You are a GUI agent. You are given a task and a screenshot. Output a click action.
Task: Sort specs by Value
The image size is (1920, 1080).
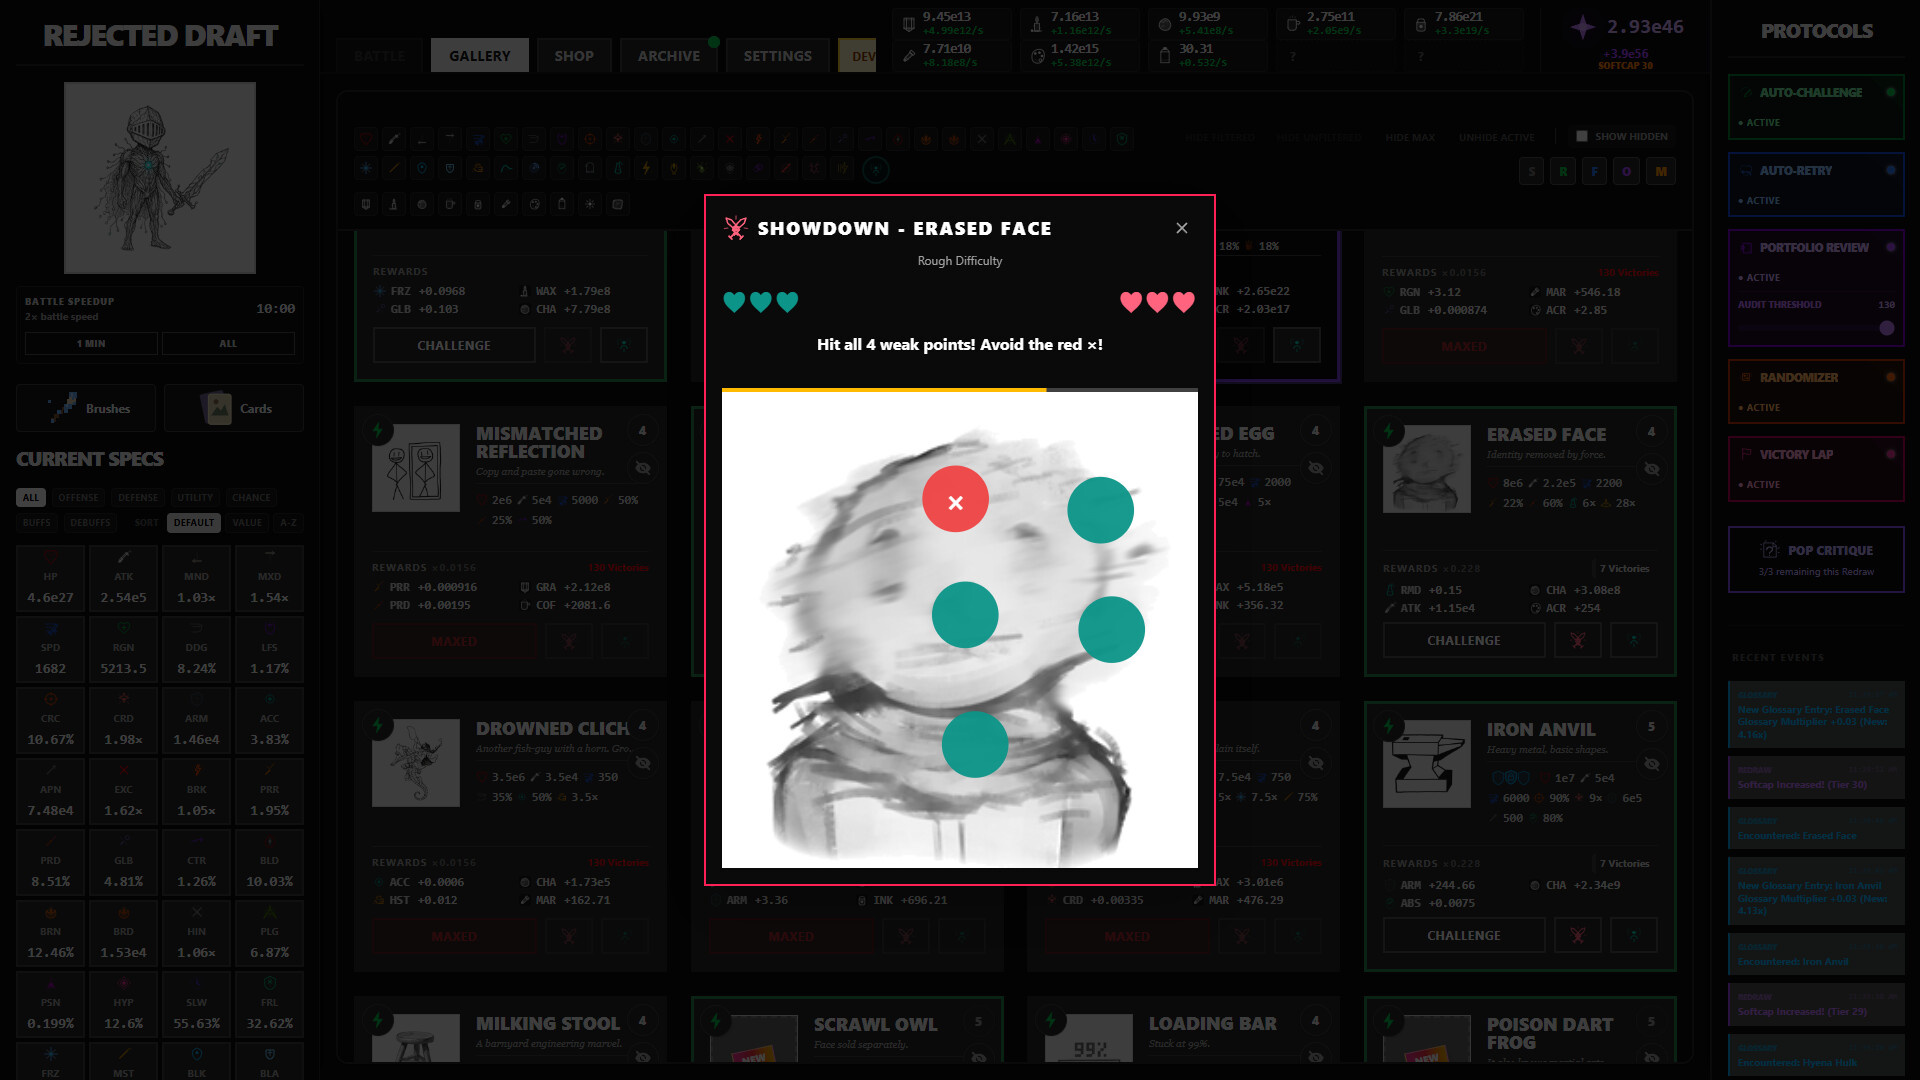(x=247, y=522)
